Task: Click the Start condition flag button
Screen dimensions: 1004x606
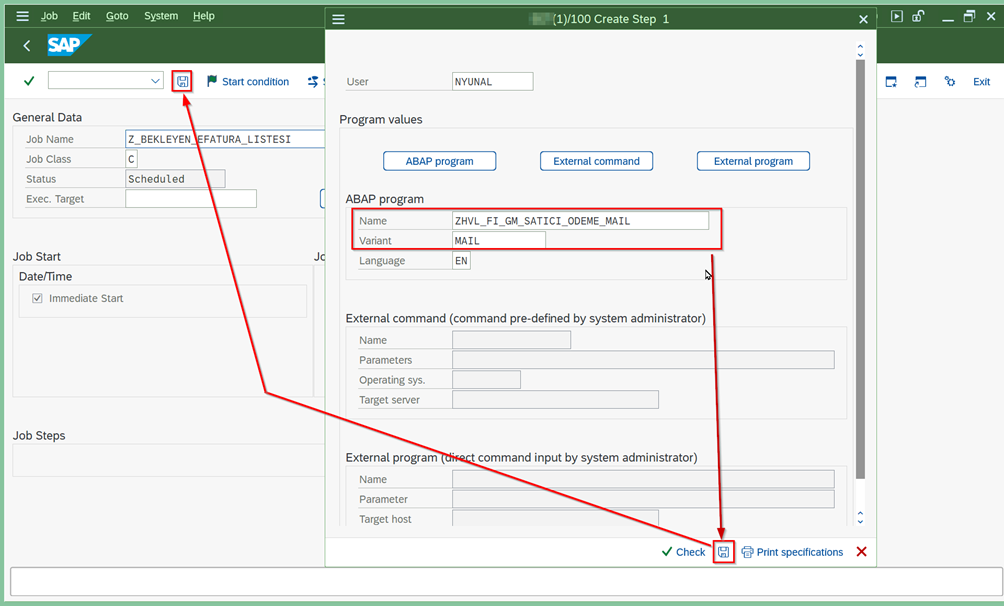Action: coord(248,81)
